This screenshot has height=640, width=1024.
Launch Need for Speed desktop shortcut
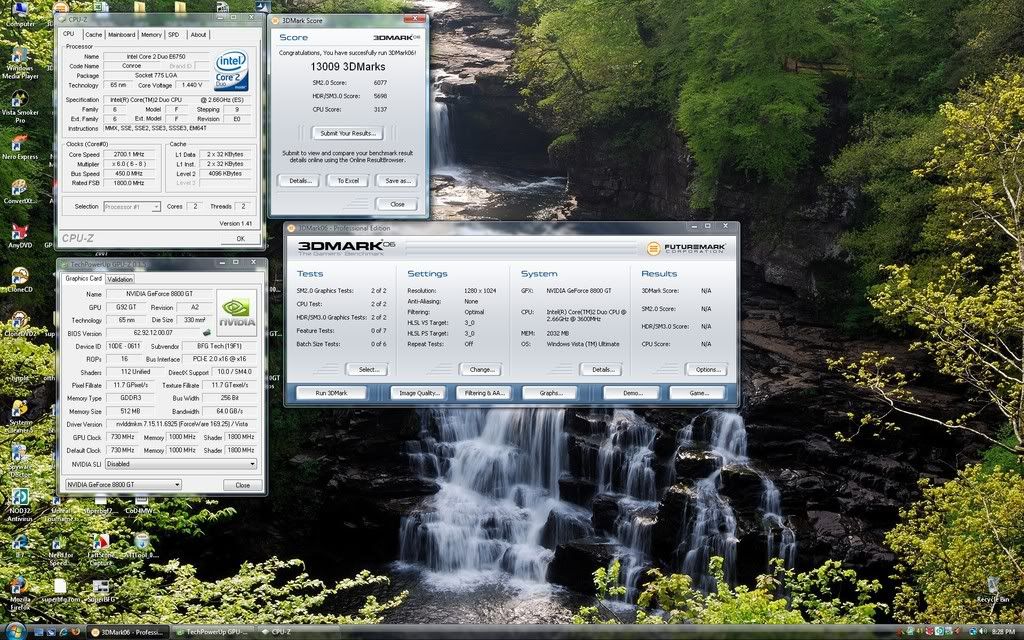tap(60, 549)
